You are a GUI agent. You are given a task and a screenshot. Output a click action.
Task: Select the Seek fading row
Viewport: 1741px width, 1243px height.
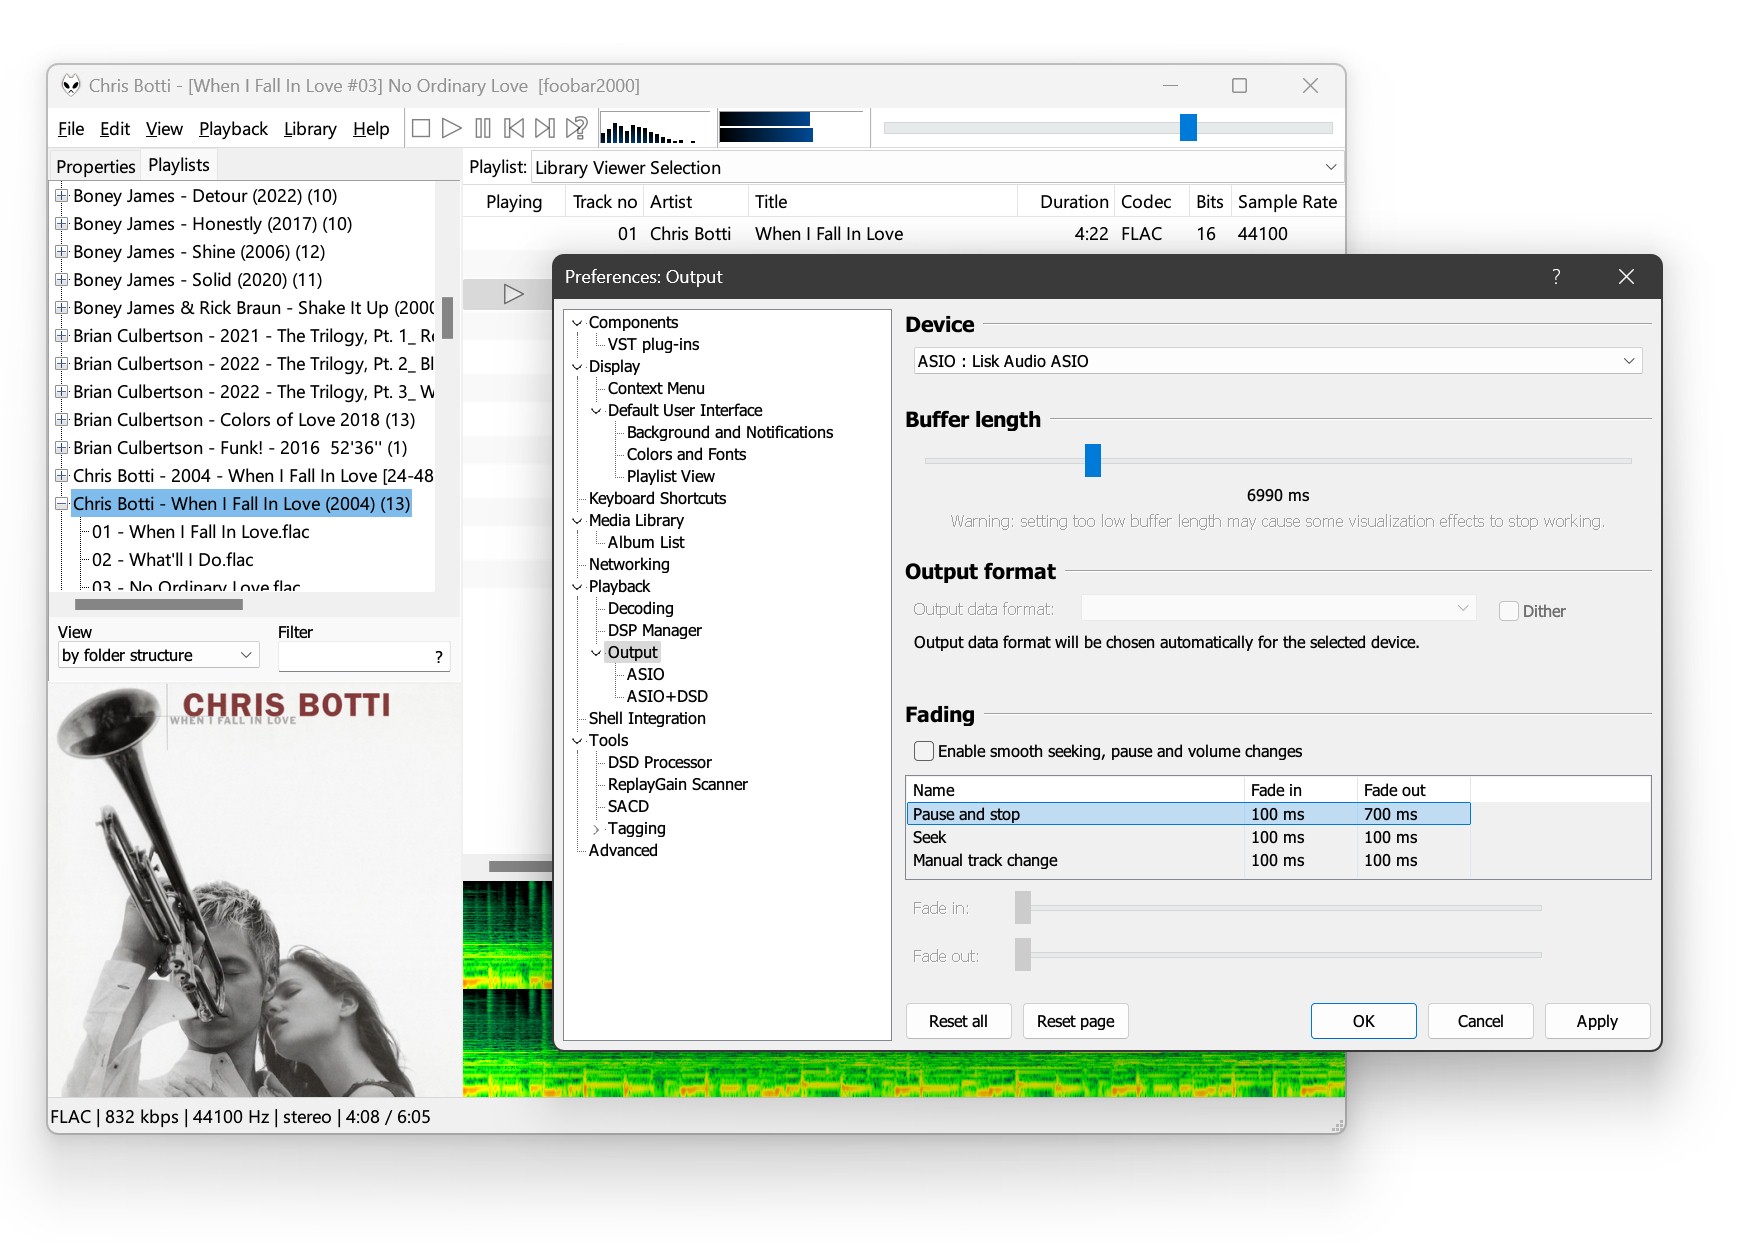click(1188, 837)
